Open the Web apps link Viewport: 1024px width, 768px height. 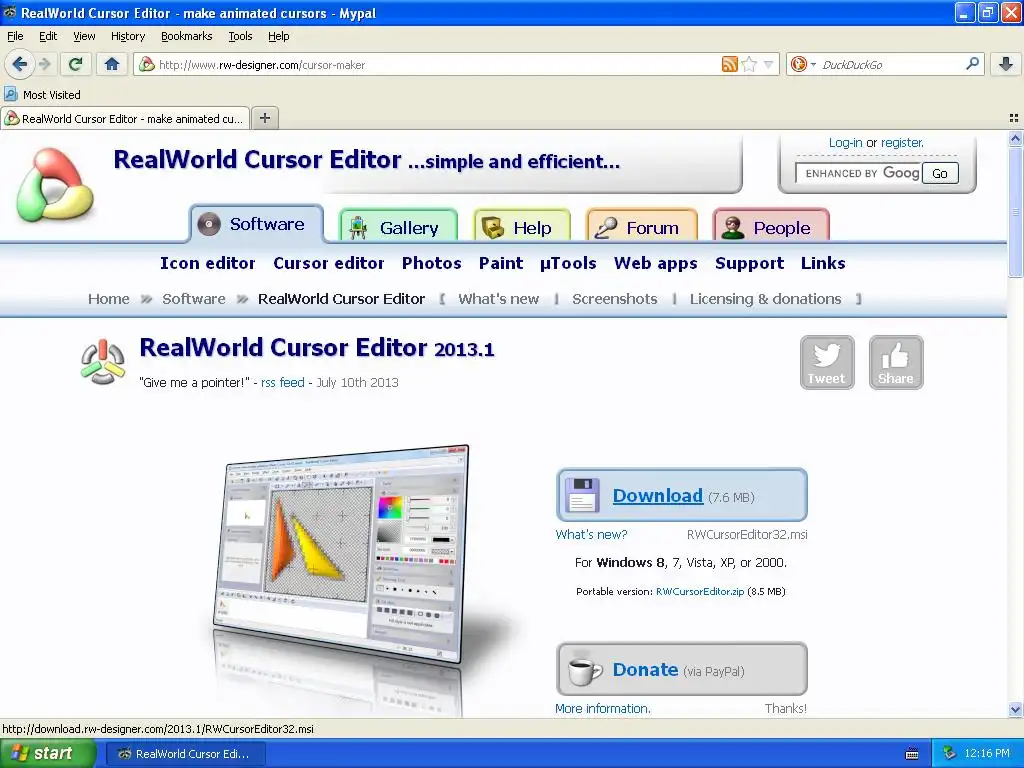coord(656,263)
